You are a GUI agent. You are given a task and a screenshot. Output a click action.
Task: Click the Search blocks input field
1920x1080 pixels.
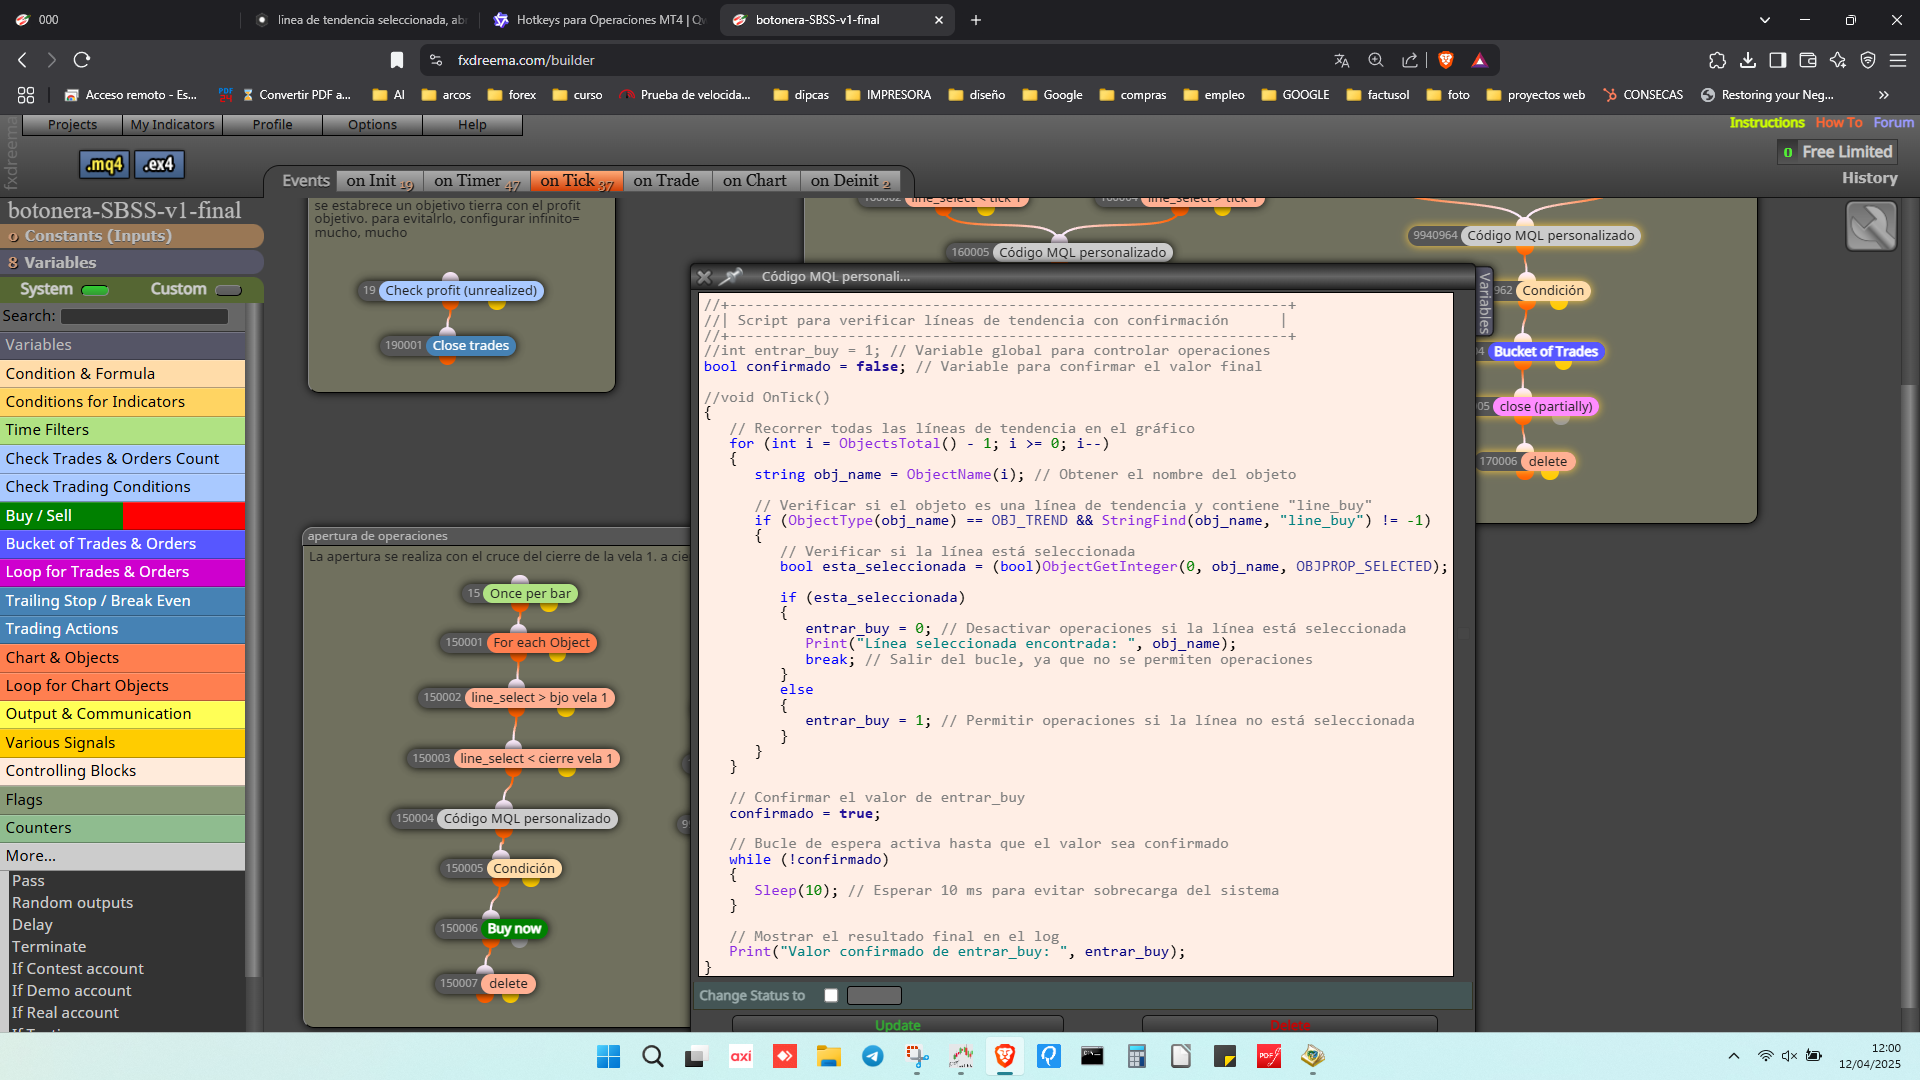coord(144,316)
